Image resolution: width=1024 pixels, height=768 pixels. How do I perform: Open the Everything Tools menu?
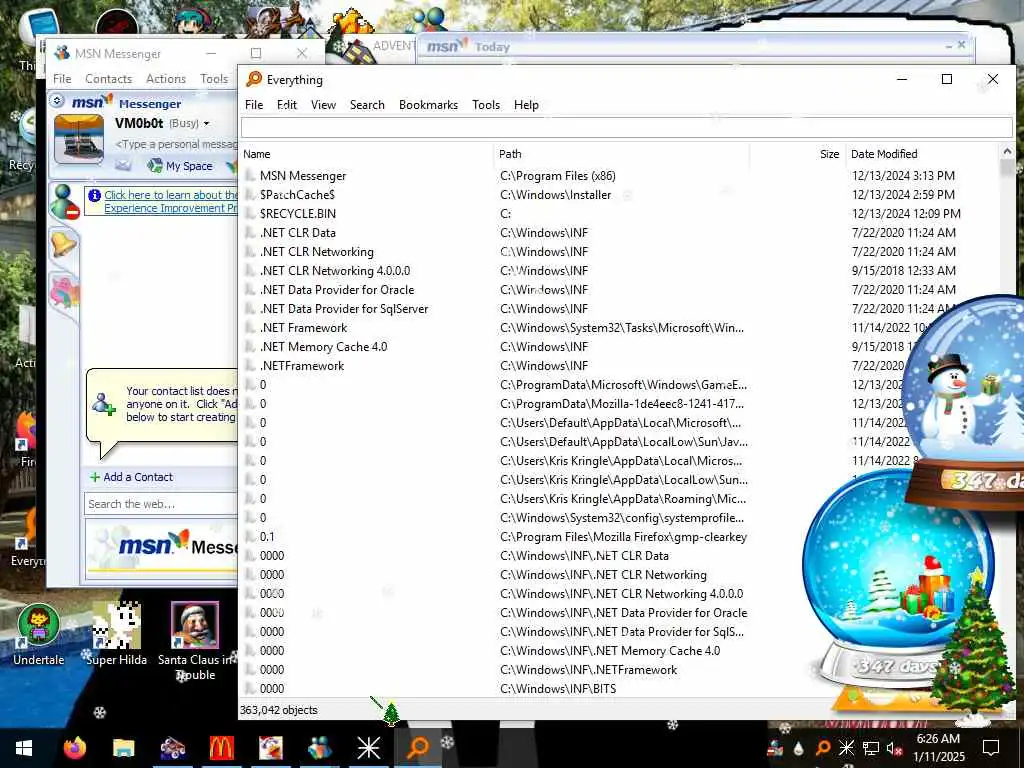(x=486, y=104)
